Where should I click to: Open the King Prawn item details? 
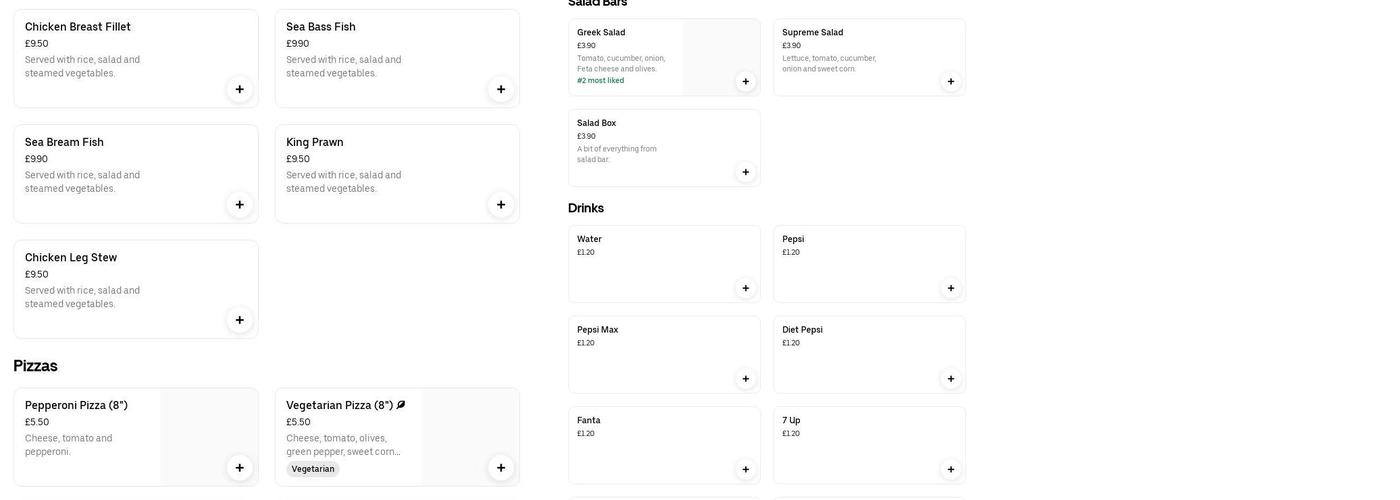pyautogui.click(x=315, y=142)
